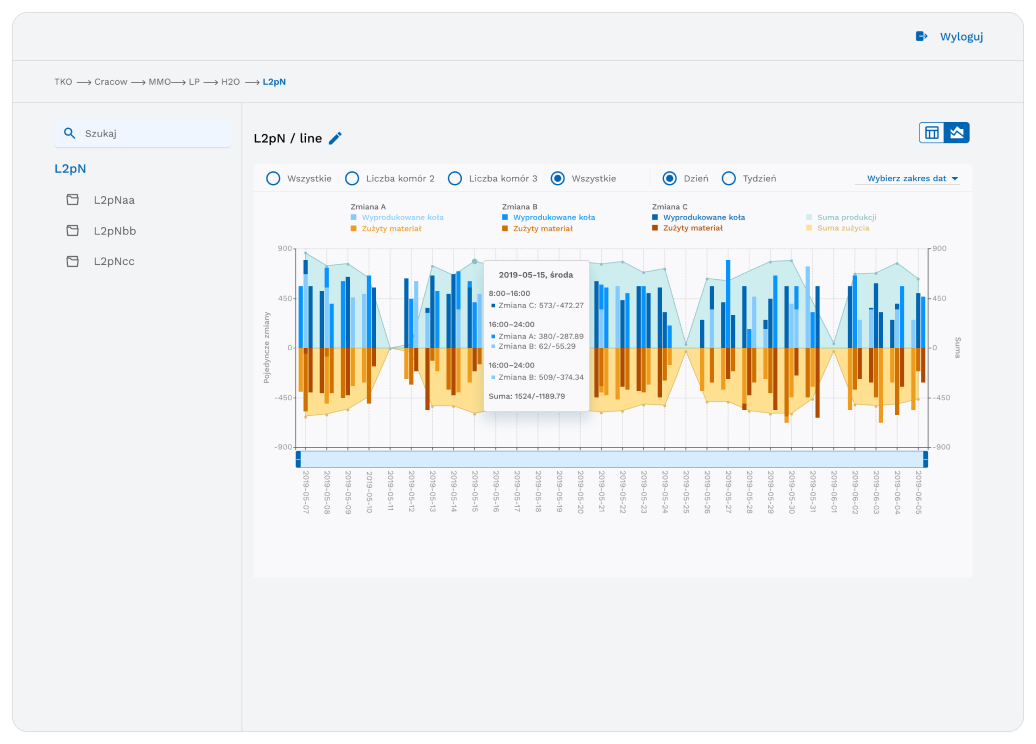Click the tray icon beside L2pNcc
The width and height of the screenshot is (1036, 744).
[x=71, y=261]
